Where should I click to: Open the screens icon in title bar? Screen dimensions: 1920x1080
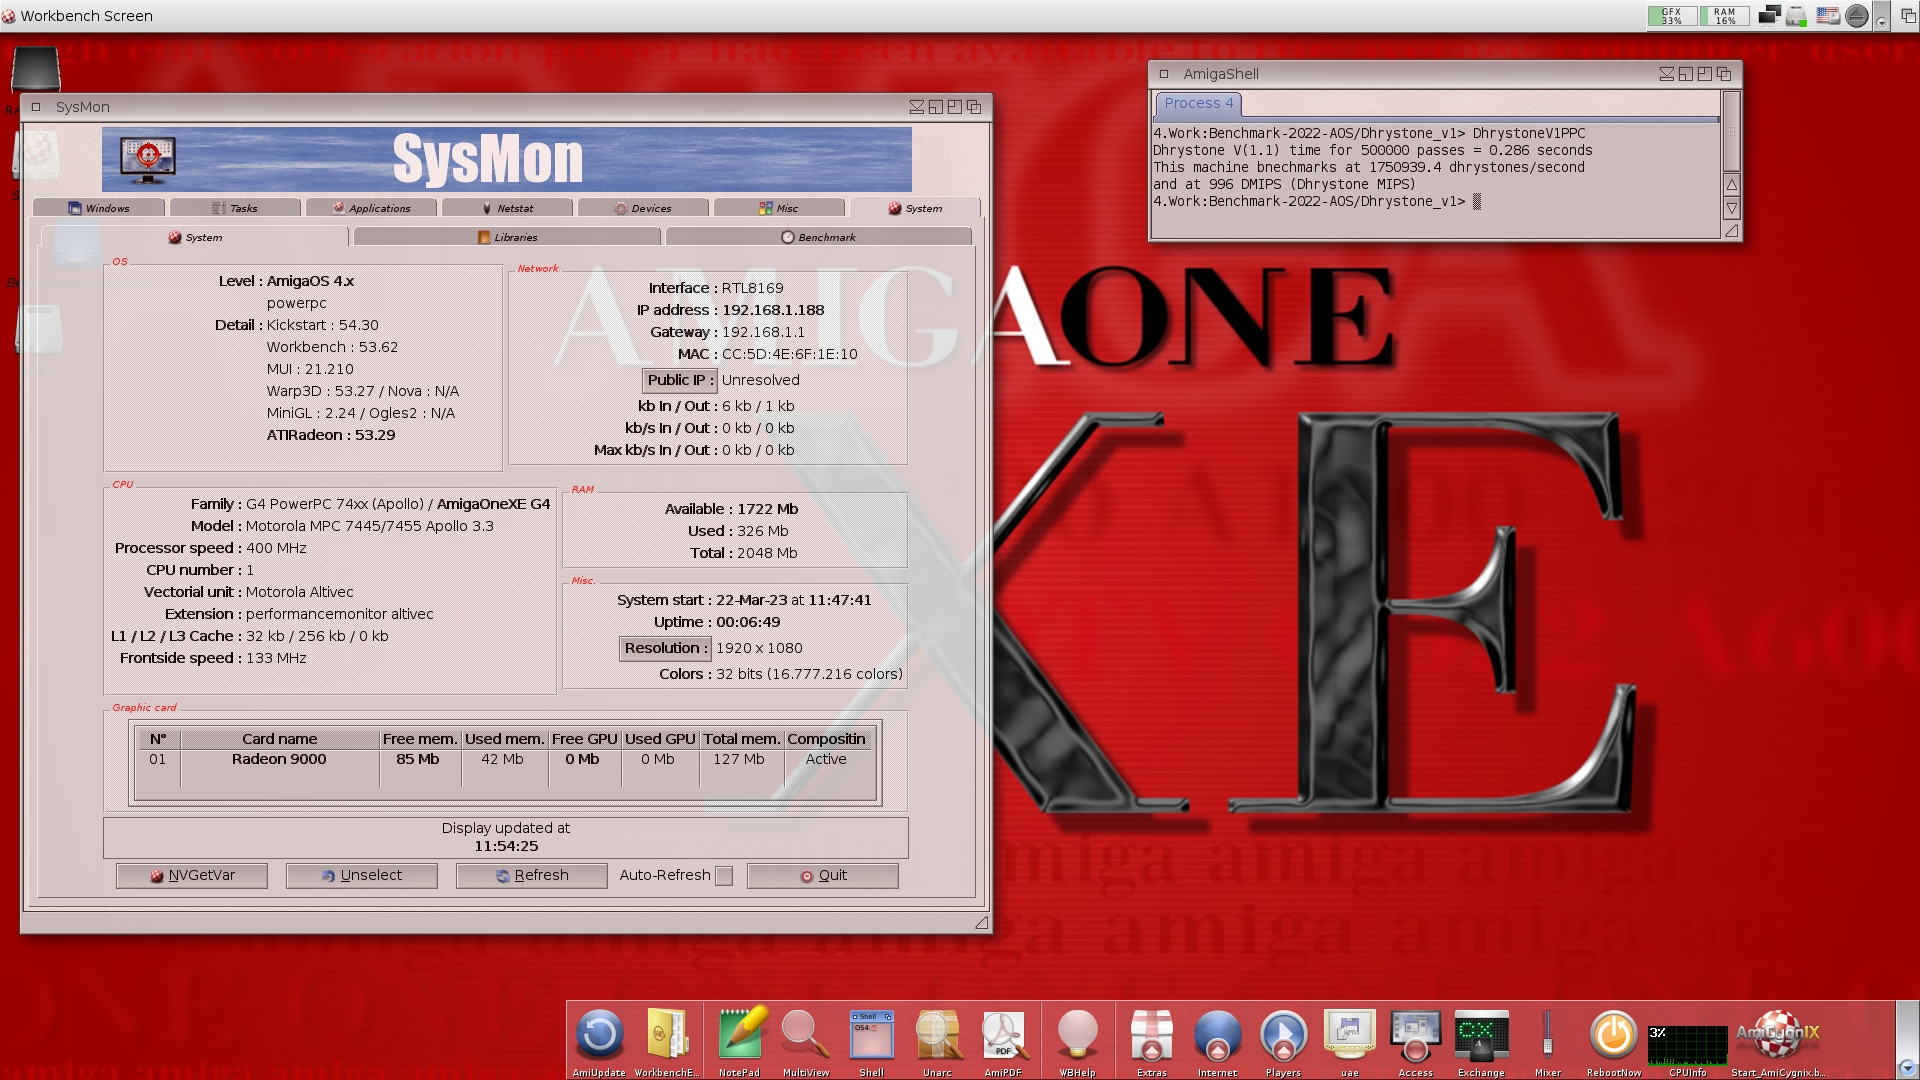(x=1769, y=15)
